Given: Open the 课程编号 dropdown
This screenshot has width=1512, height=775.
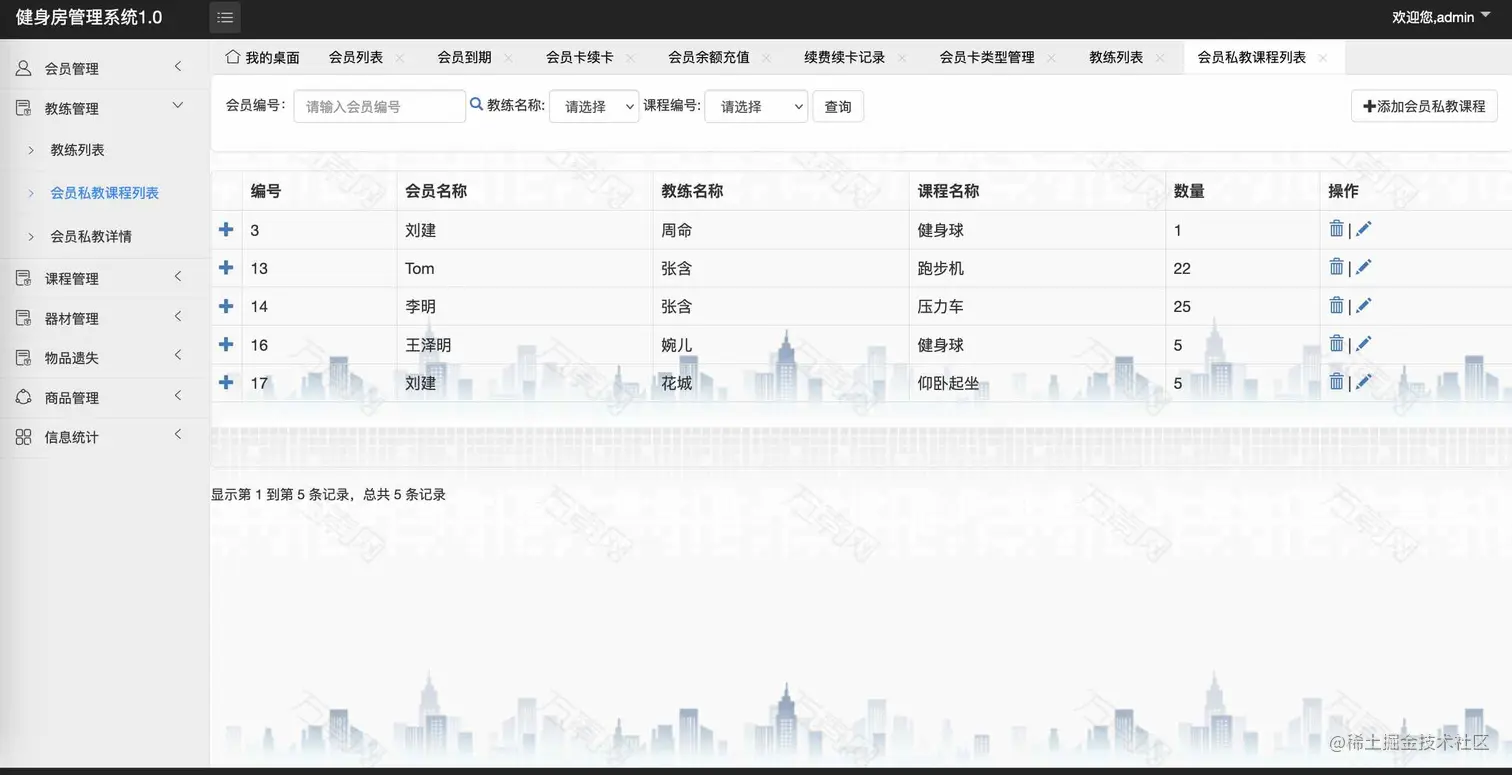Looking at the screenshot, I should [756, 106].
